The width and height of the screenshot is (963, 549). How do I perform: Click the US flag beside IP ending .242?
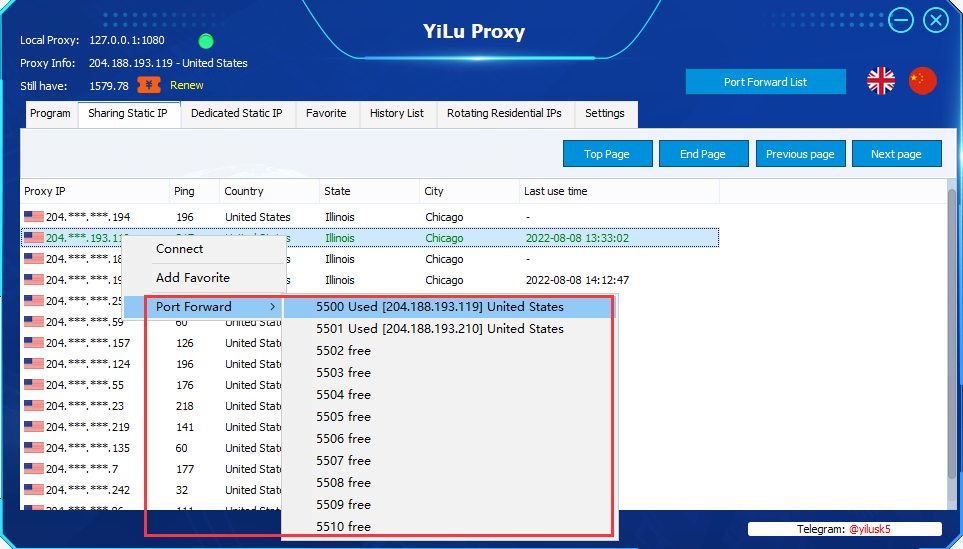pyautogui.click(x=34, y=489)
